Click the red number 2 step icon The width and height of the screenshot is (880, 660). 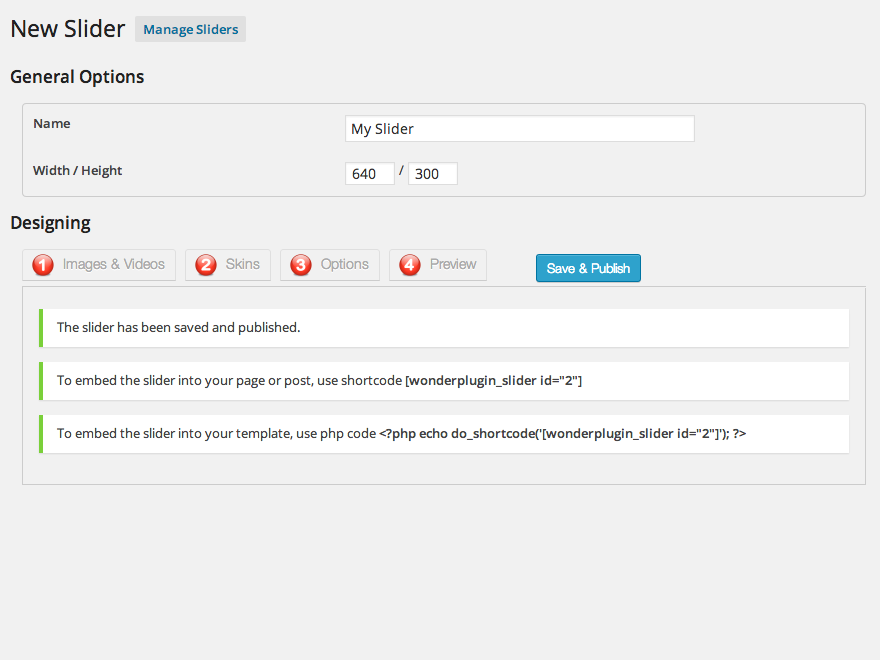pos(206,265)
